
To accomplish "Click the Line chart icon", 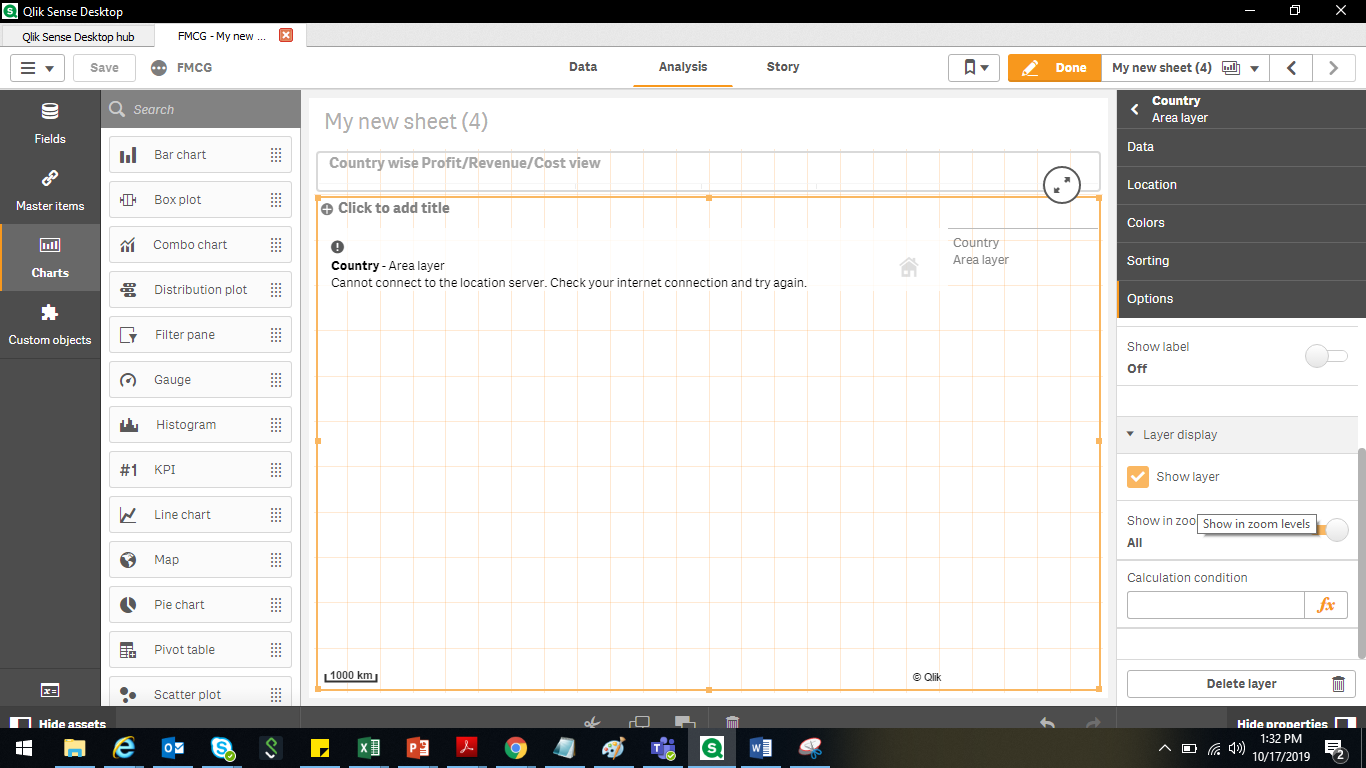I will coord(128,515).
